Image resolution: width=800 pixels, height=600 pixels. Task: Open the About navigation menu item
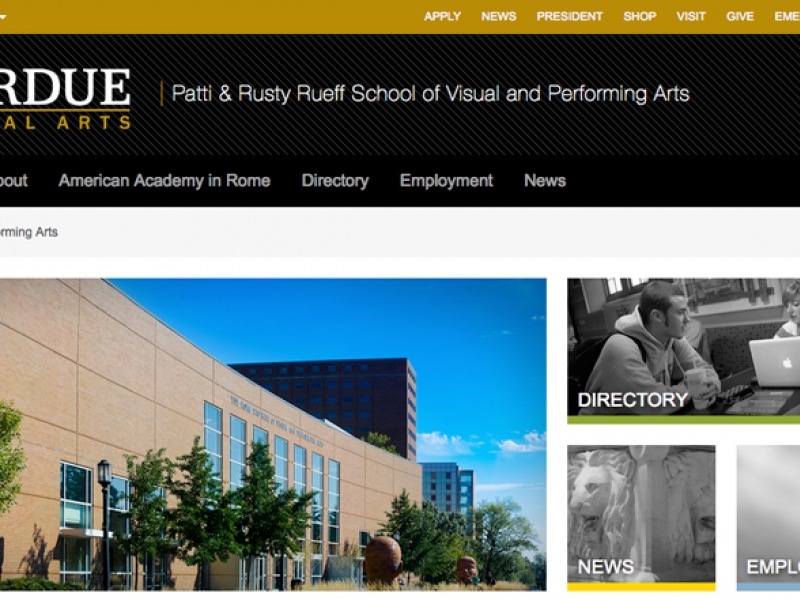point(13,181)
